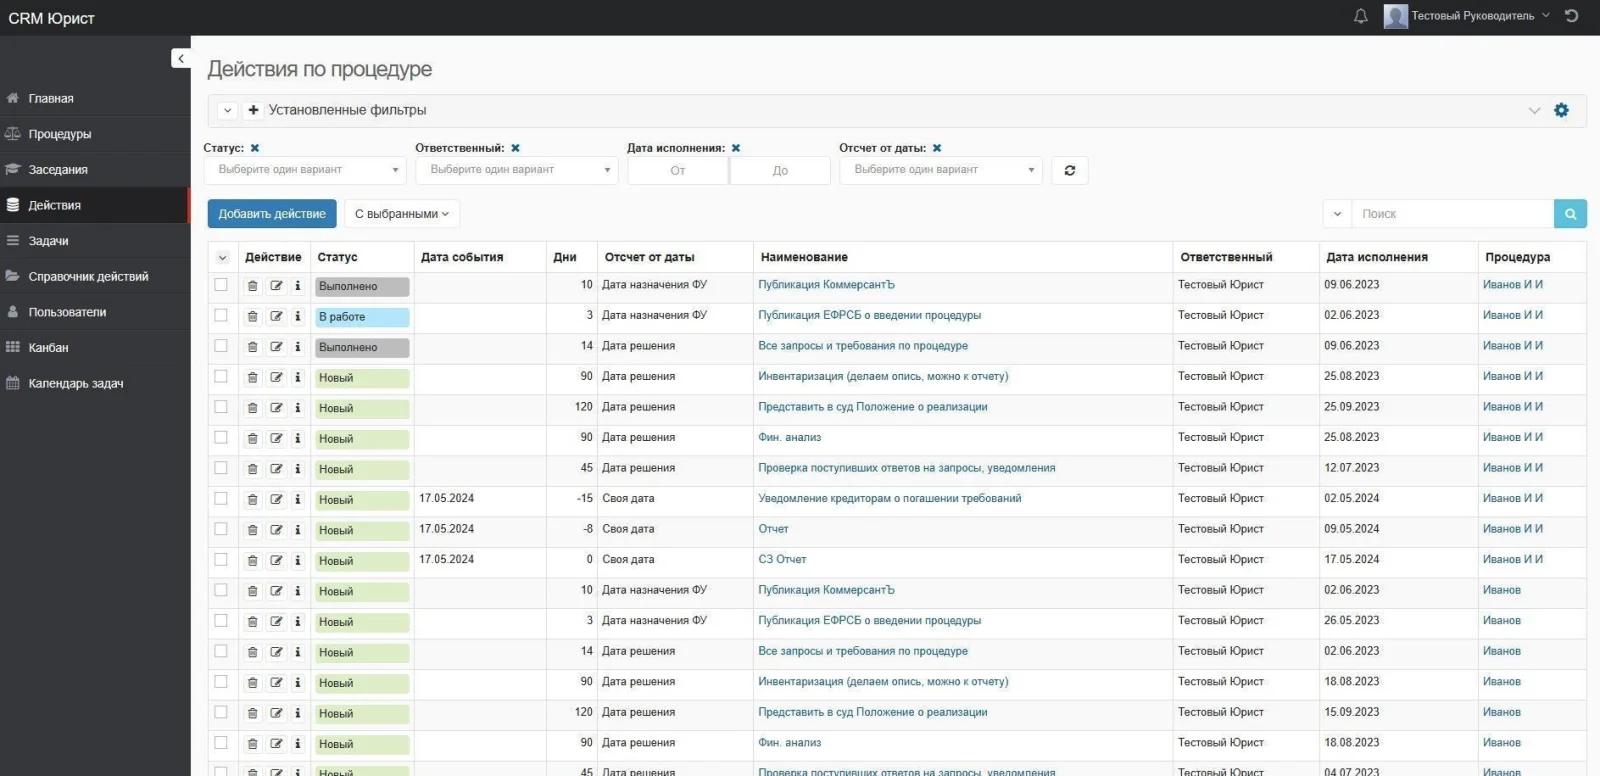Click the refresh filters button
Viewport: 1600px width, 776px height.
1069,170
